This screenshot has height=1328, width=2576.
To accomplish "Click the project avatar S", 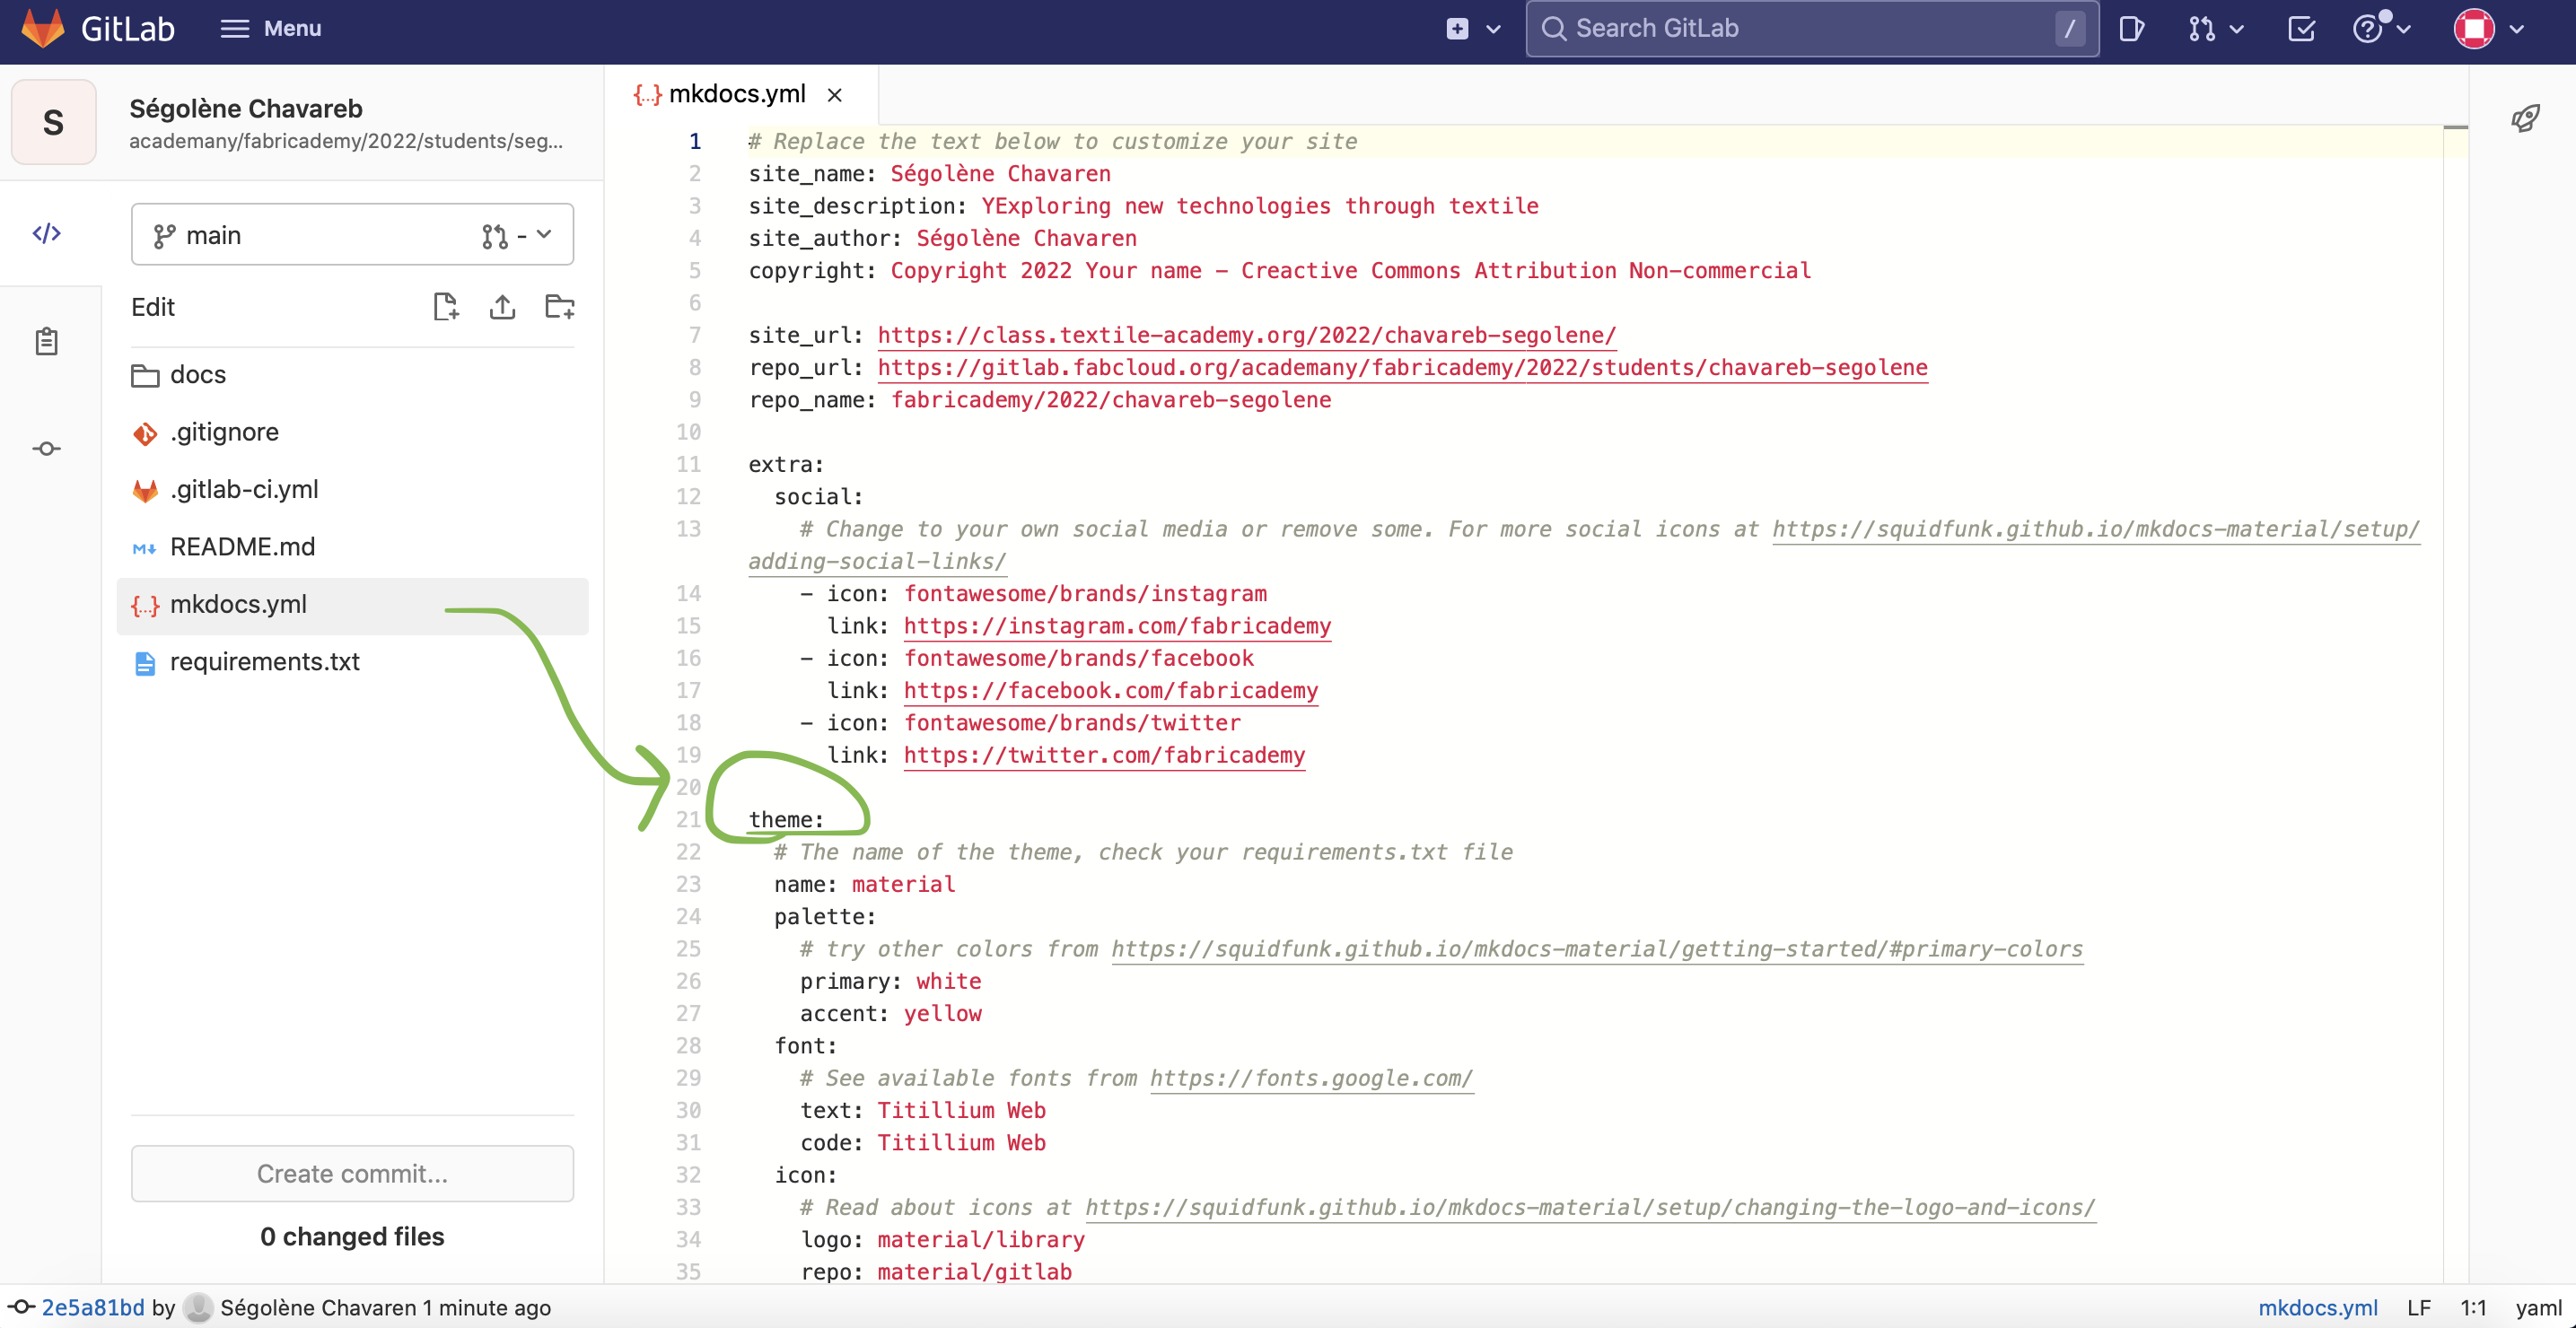I will click(x=54, y=122).
